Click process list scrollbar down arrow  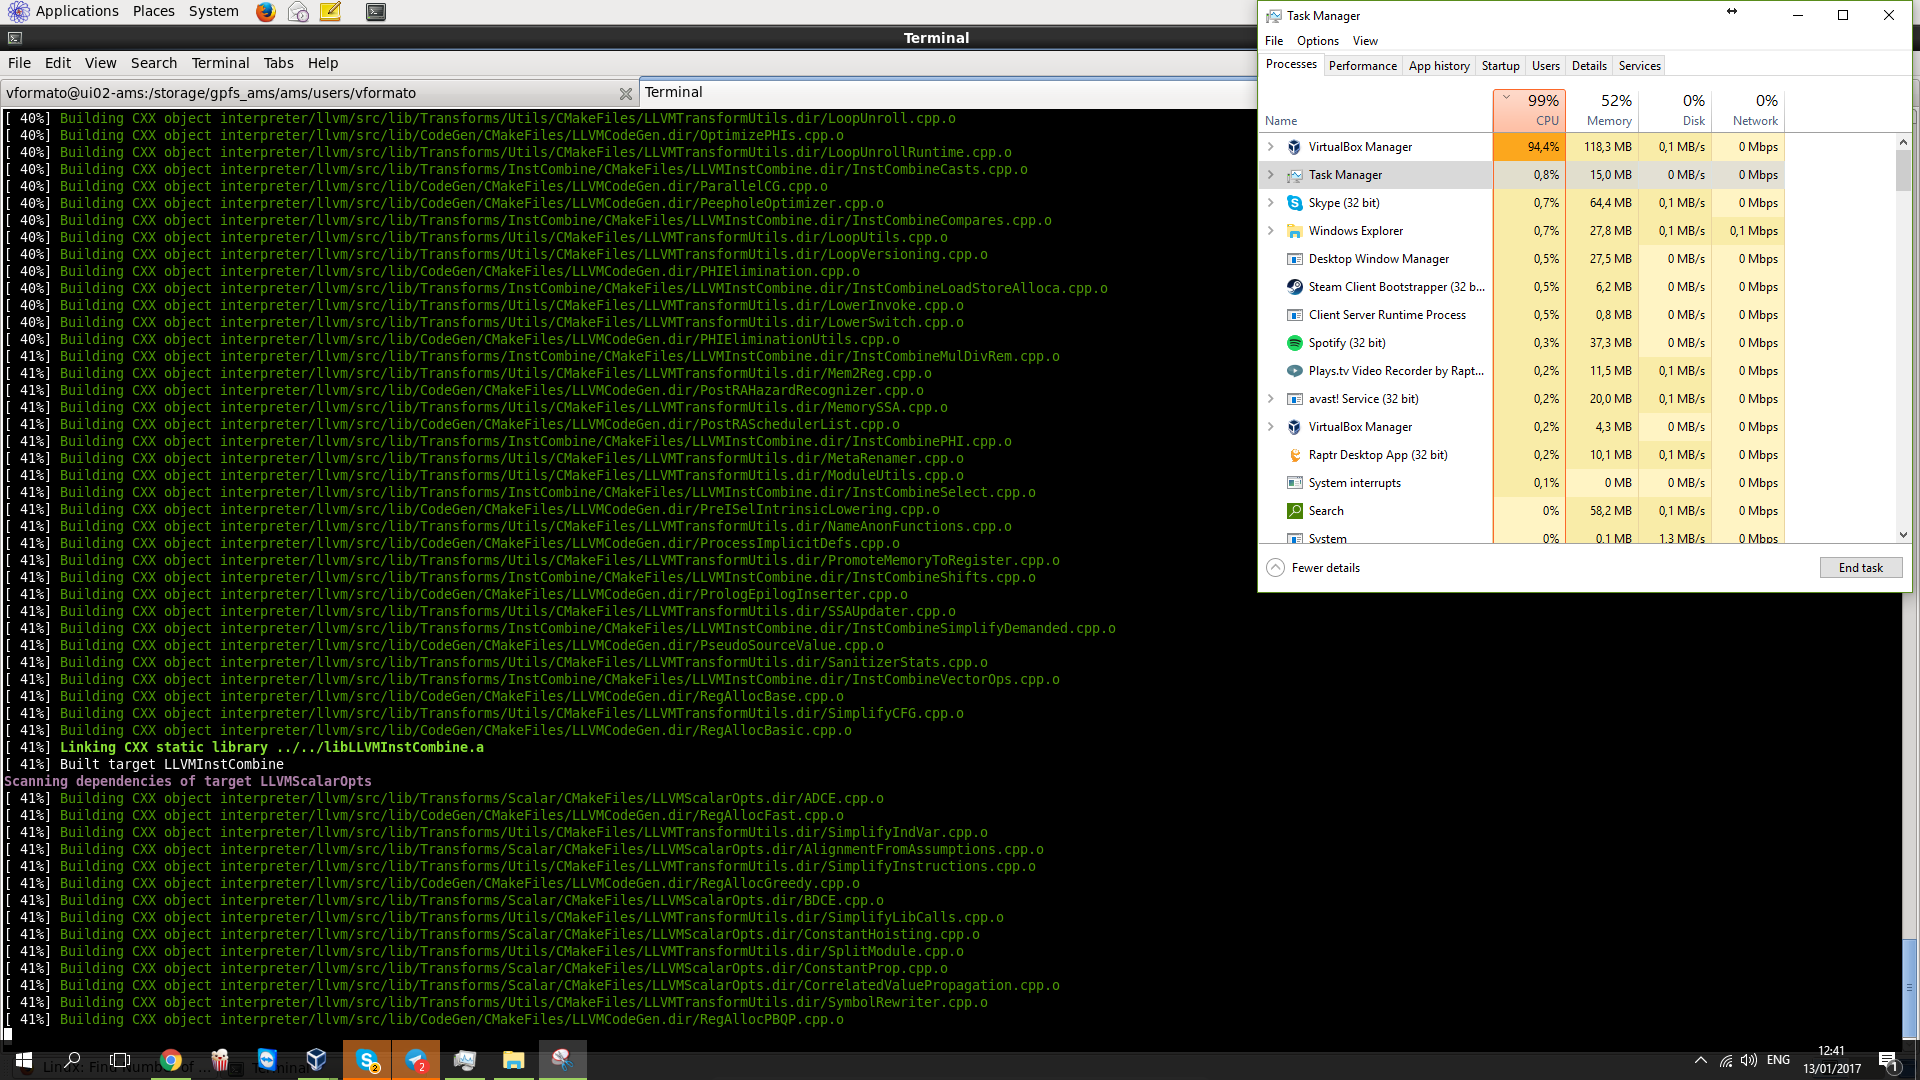point(1903,535)
